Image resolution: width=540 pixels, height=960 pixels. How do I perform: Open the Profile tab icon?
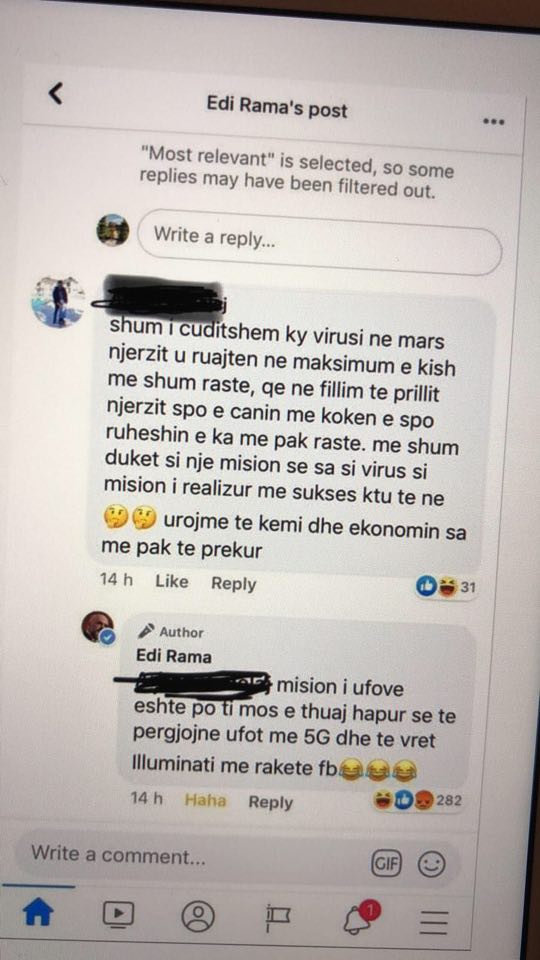pos(198,917)
